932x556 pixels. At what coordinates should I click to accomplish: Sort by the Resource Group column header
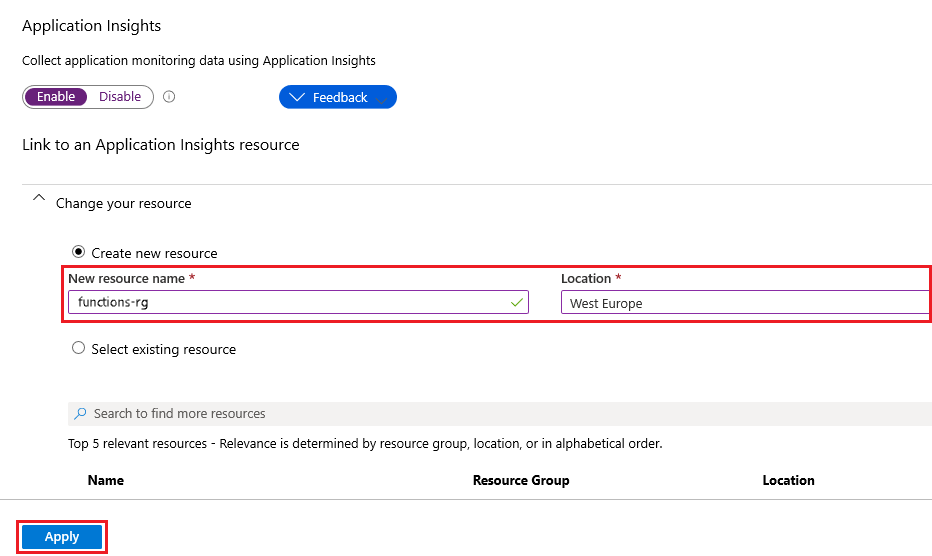pyautogui.click(x=521, y=480)
